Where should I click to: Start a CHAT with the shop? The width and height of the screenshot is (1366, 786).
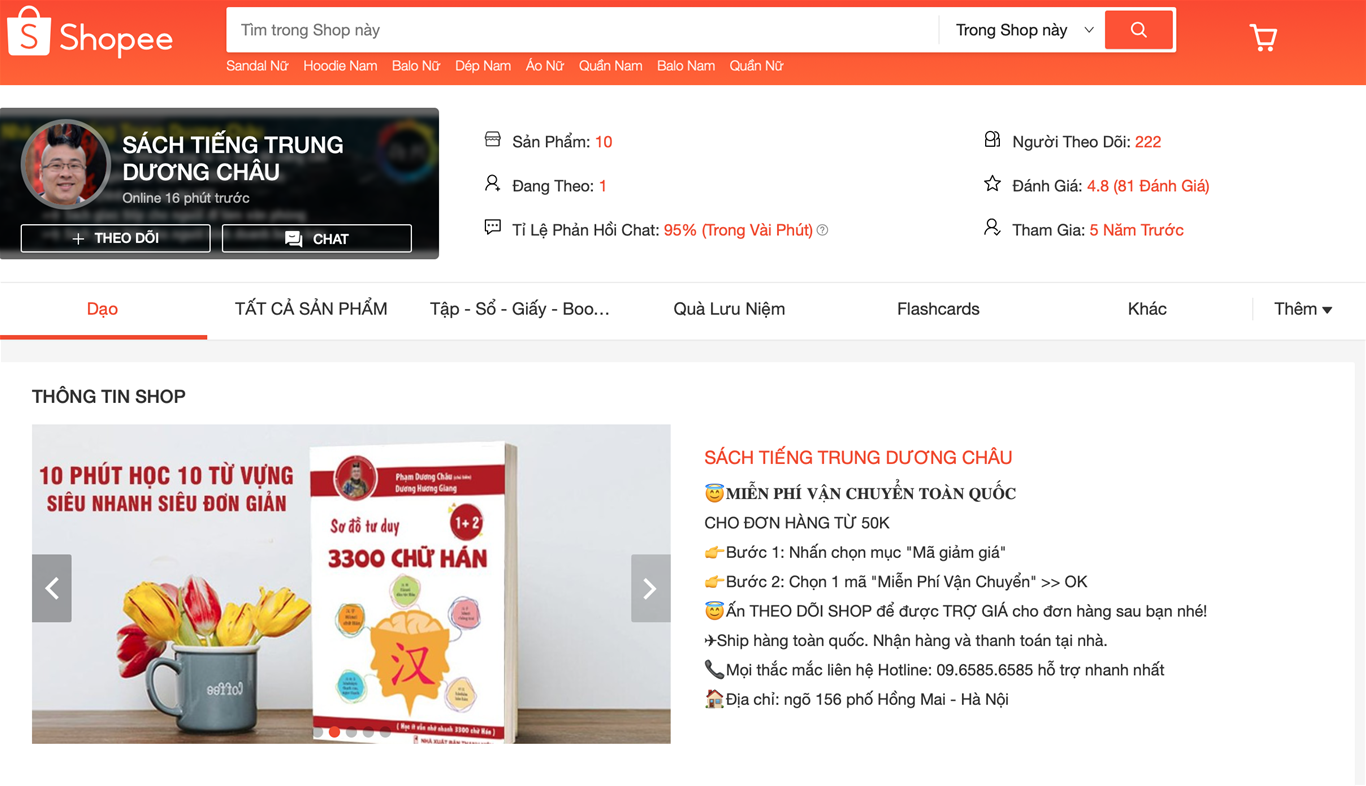click(x=317, y=238)
